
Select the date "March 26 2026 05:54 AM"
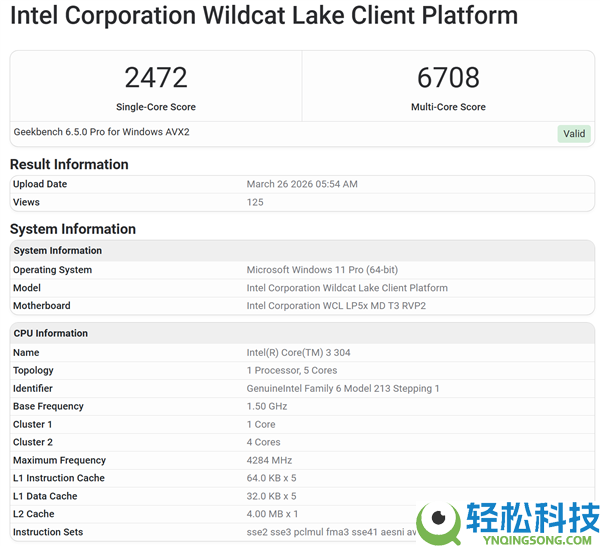302,184
